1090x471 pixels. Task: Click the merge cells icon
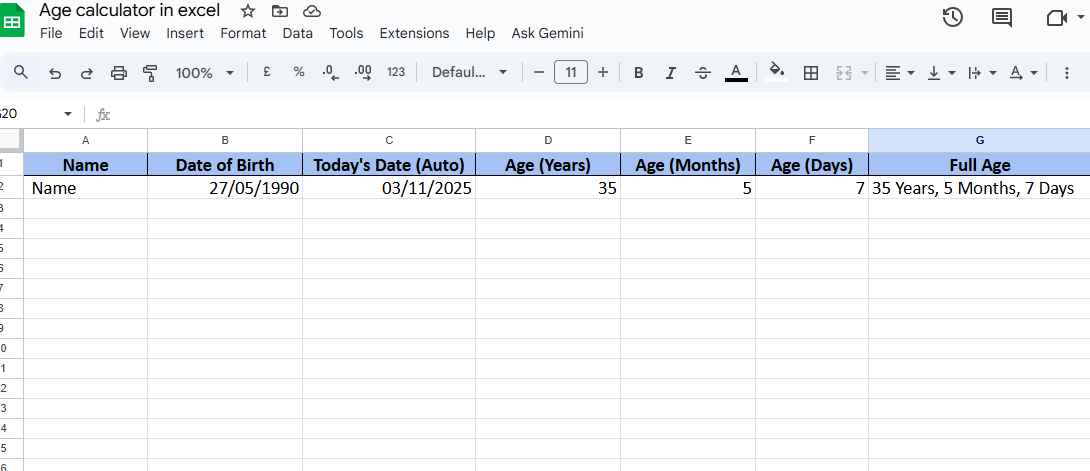coord(844,73)
